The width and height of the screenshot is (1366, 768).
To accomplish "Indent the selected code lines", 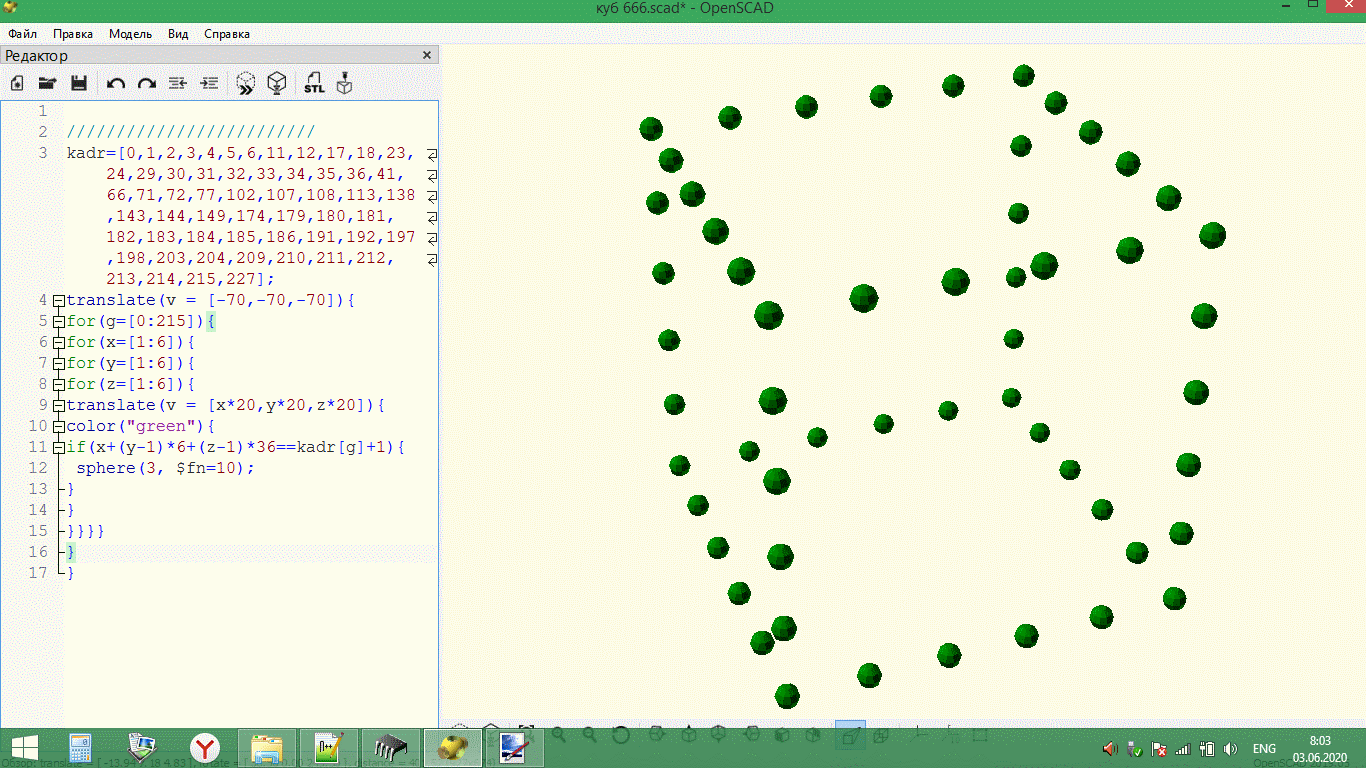I will click(209, 84).
